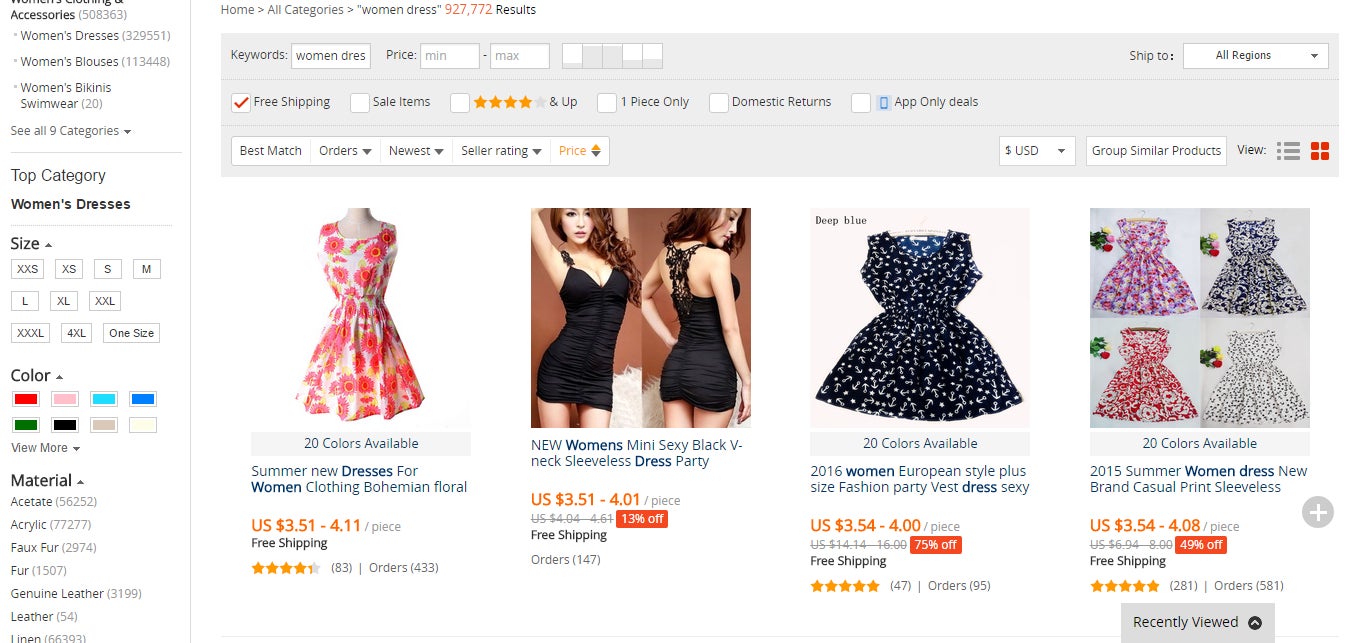Open the Ship to All Regions dropdown

[1256, 56]
